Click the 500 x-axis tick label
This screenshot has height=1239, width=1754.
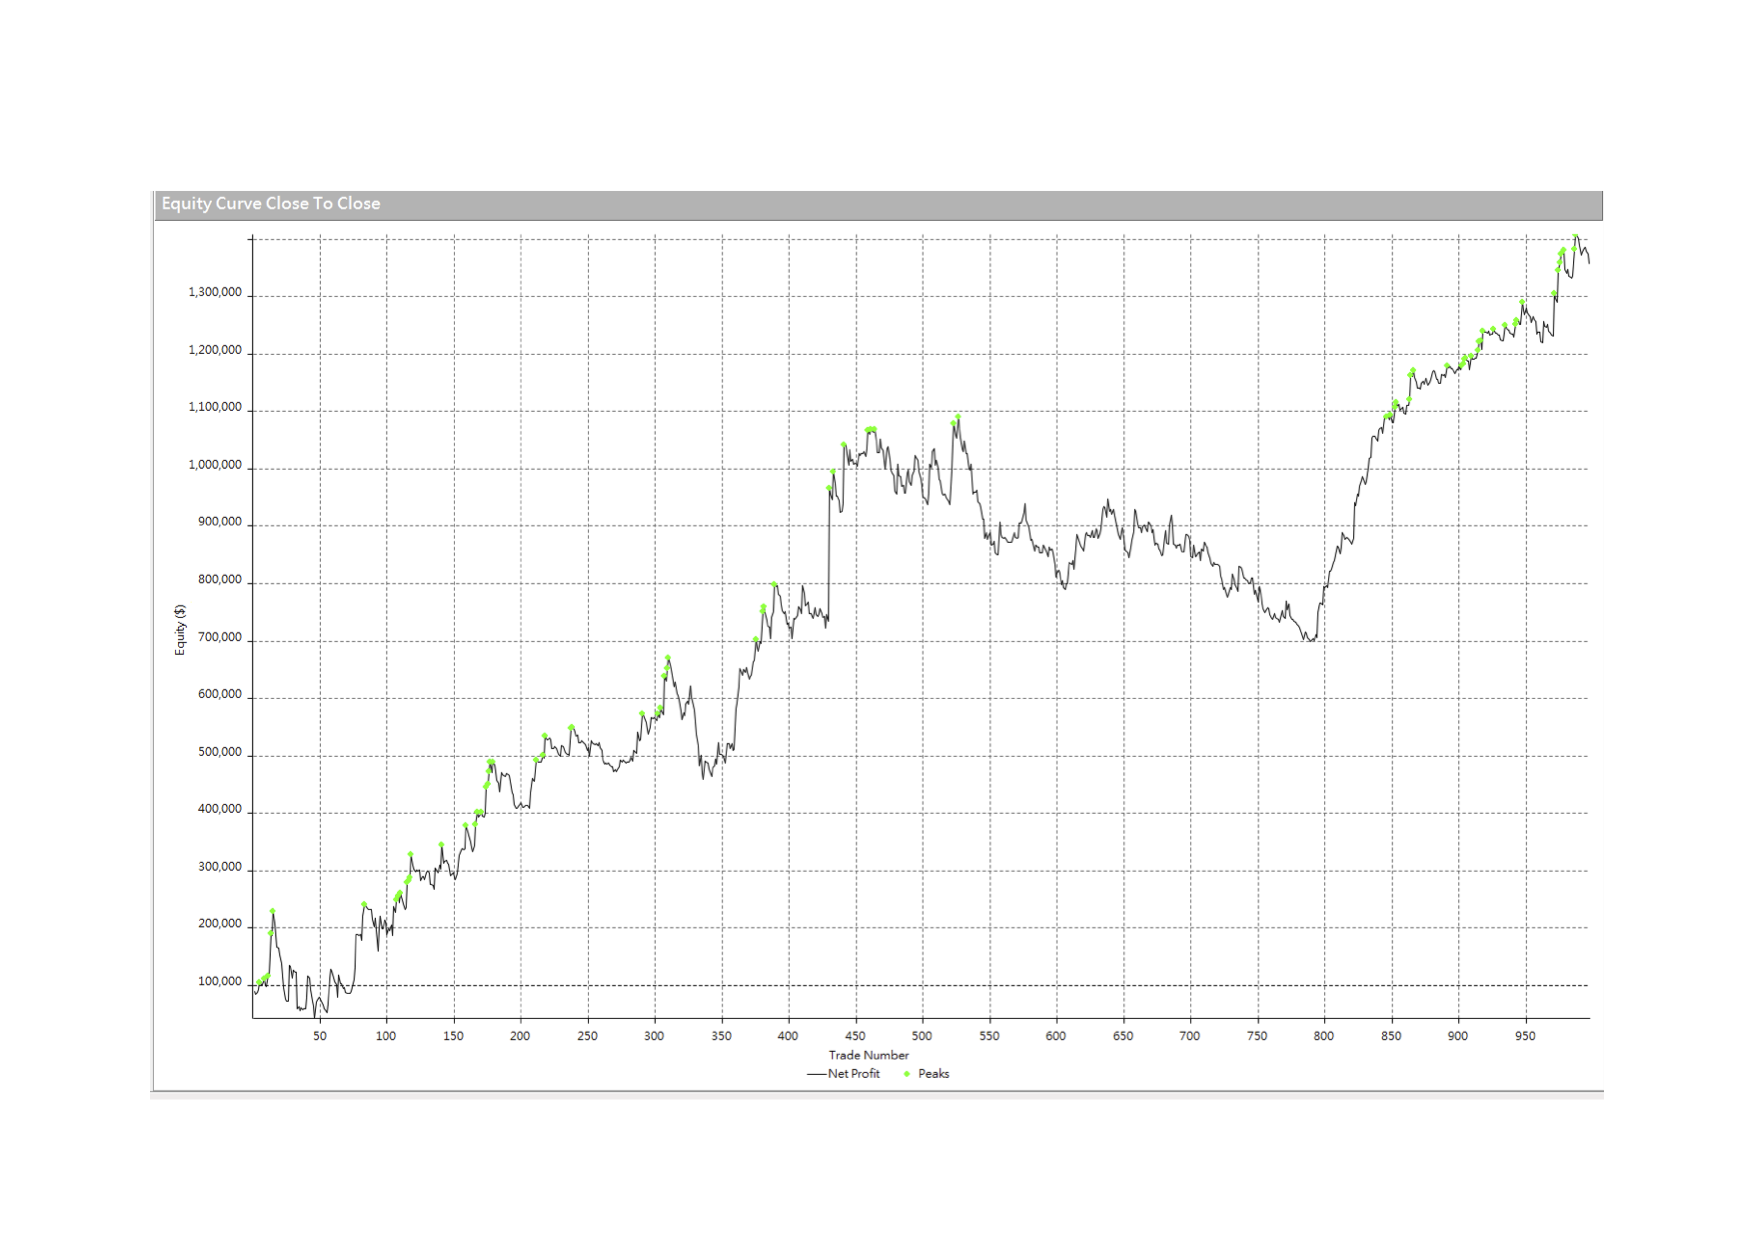922,1036
